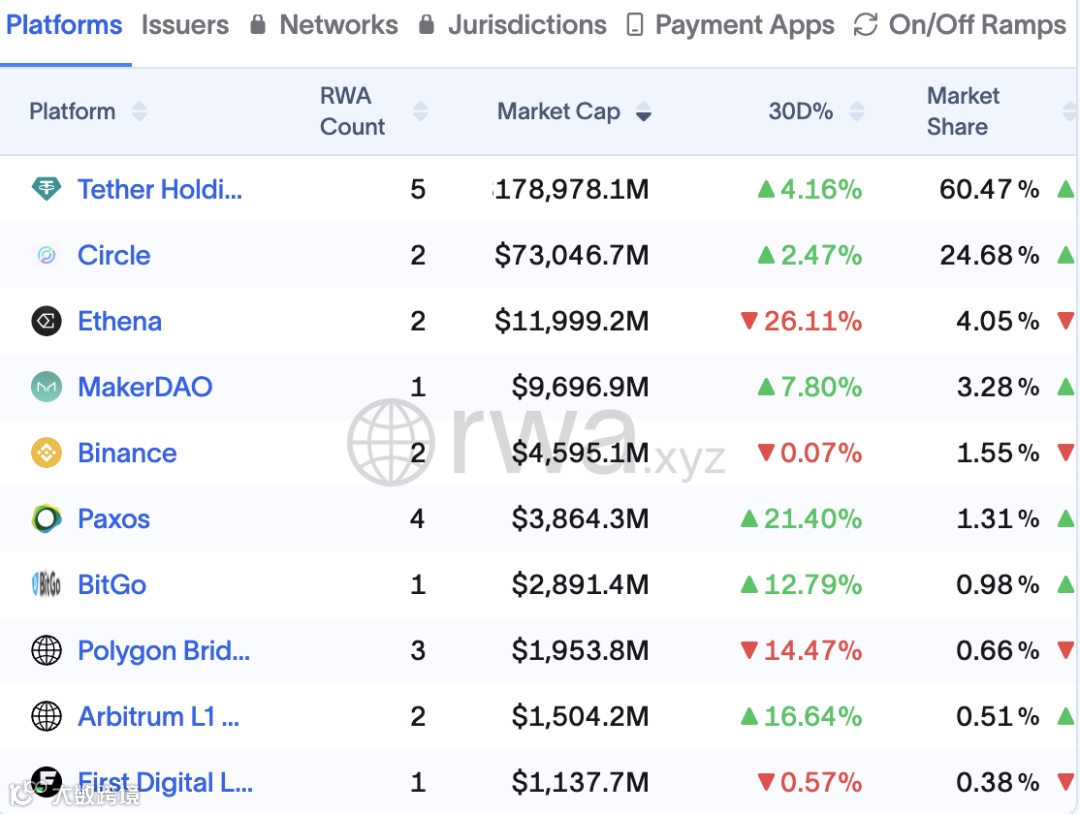Click the $1,504.2M market cap value
This screenshot has width=1080, height=814.
tap(580, 717)
